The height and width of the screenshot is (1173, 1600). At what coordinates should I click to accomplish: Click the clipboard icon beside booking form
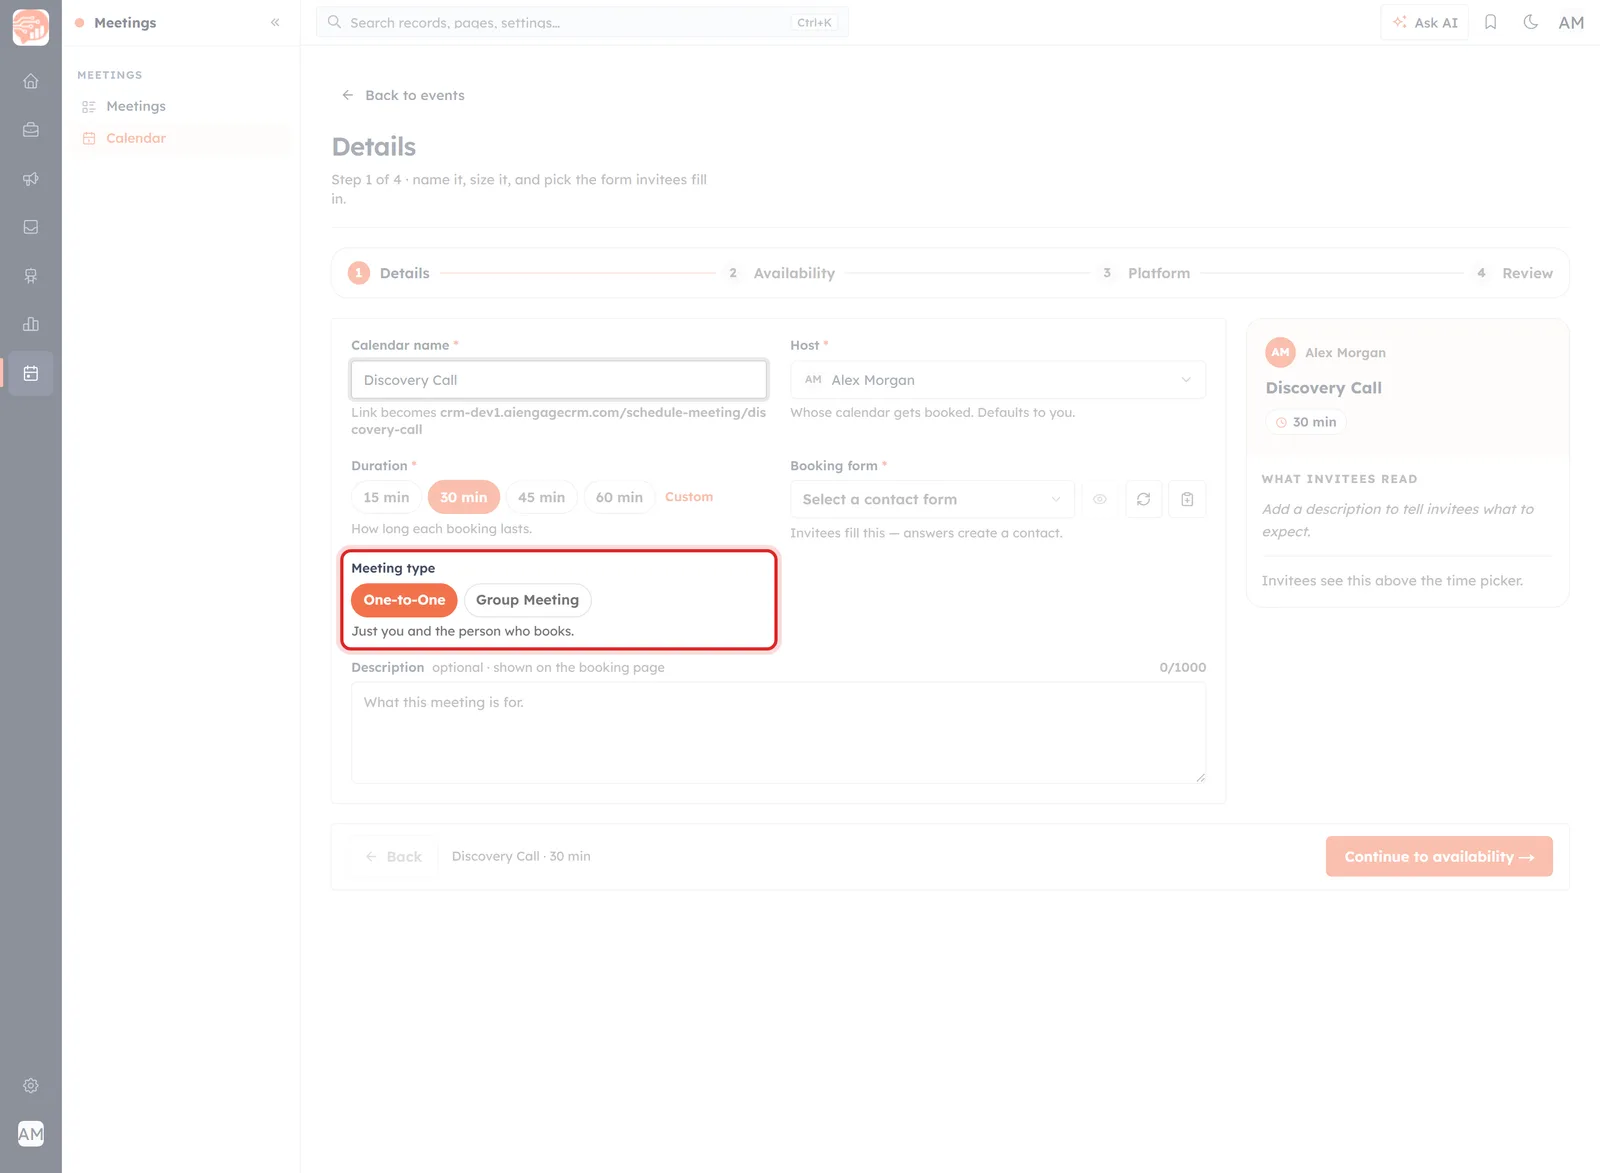point(1187,499)
